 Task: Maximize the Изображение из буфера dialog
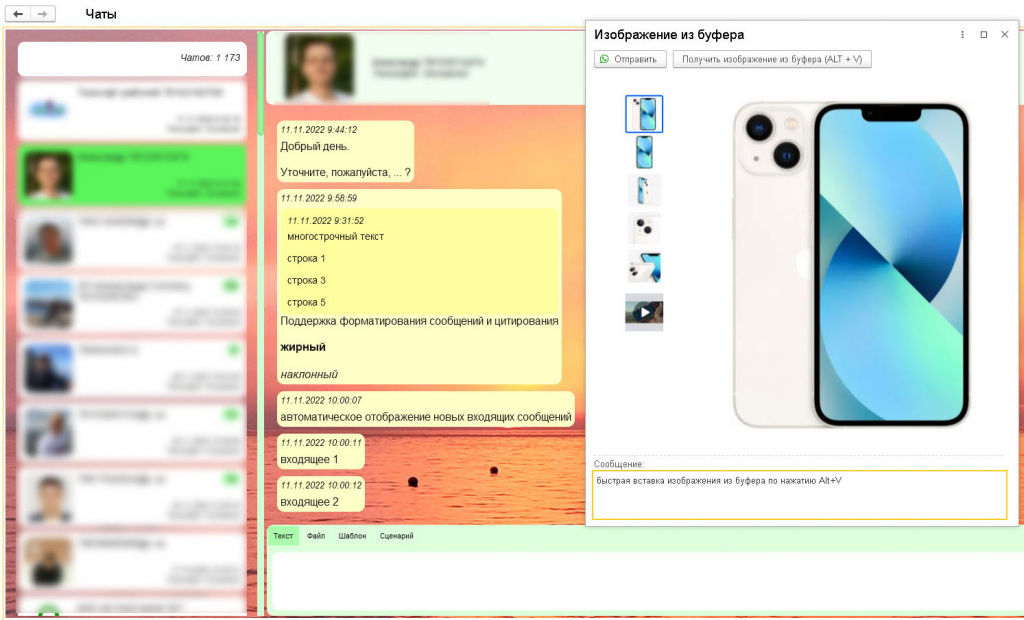pos(984,35)
